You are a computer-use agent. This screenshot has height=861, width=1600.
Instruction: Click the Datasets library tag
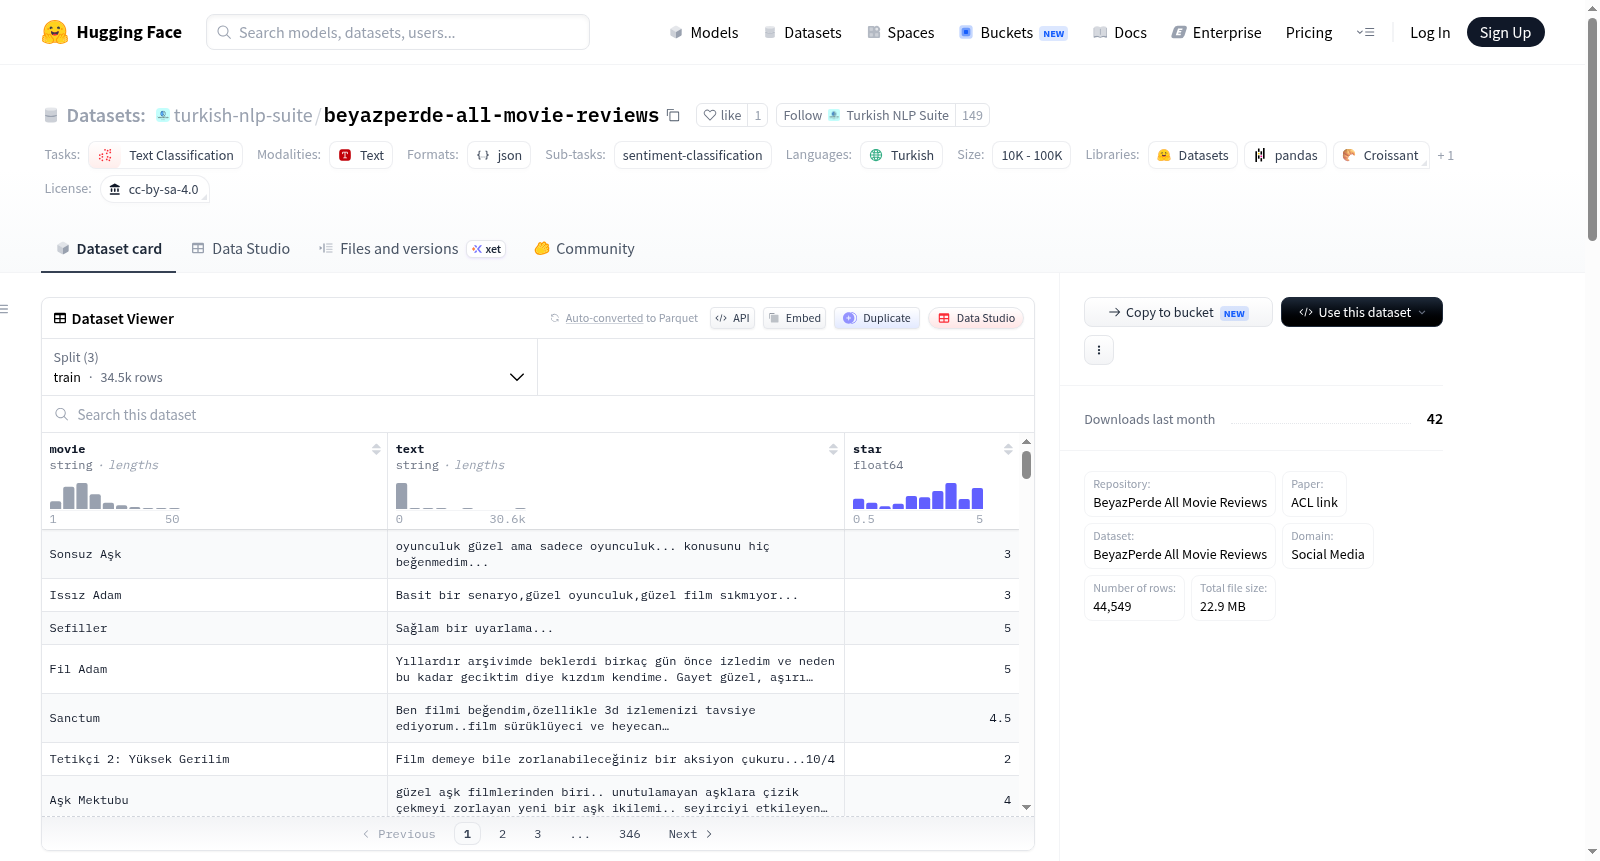click(x=1193, y=155)
